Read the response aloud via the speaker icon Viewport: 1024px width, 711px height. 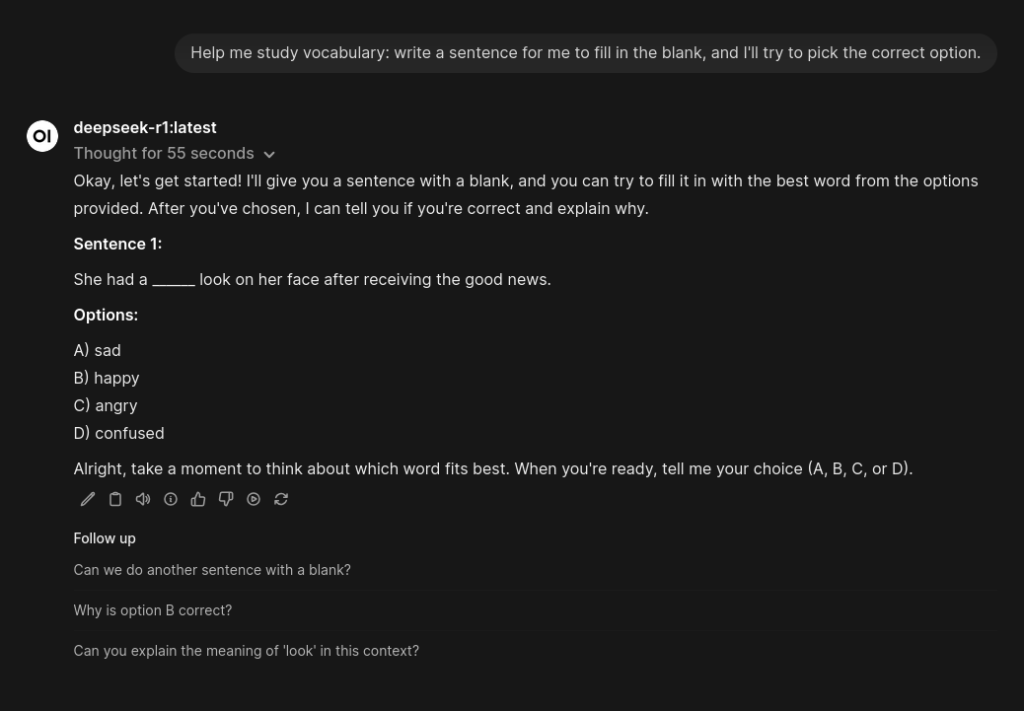[143, 498]
